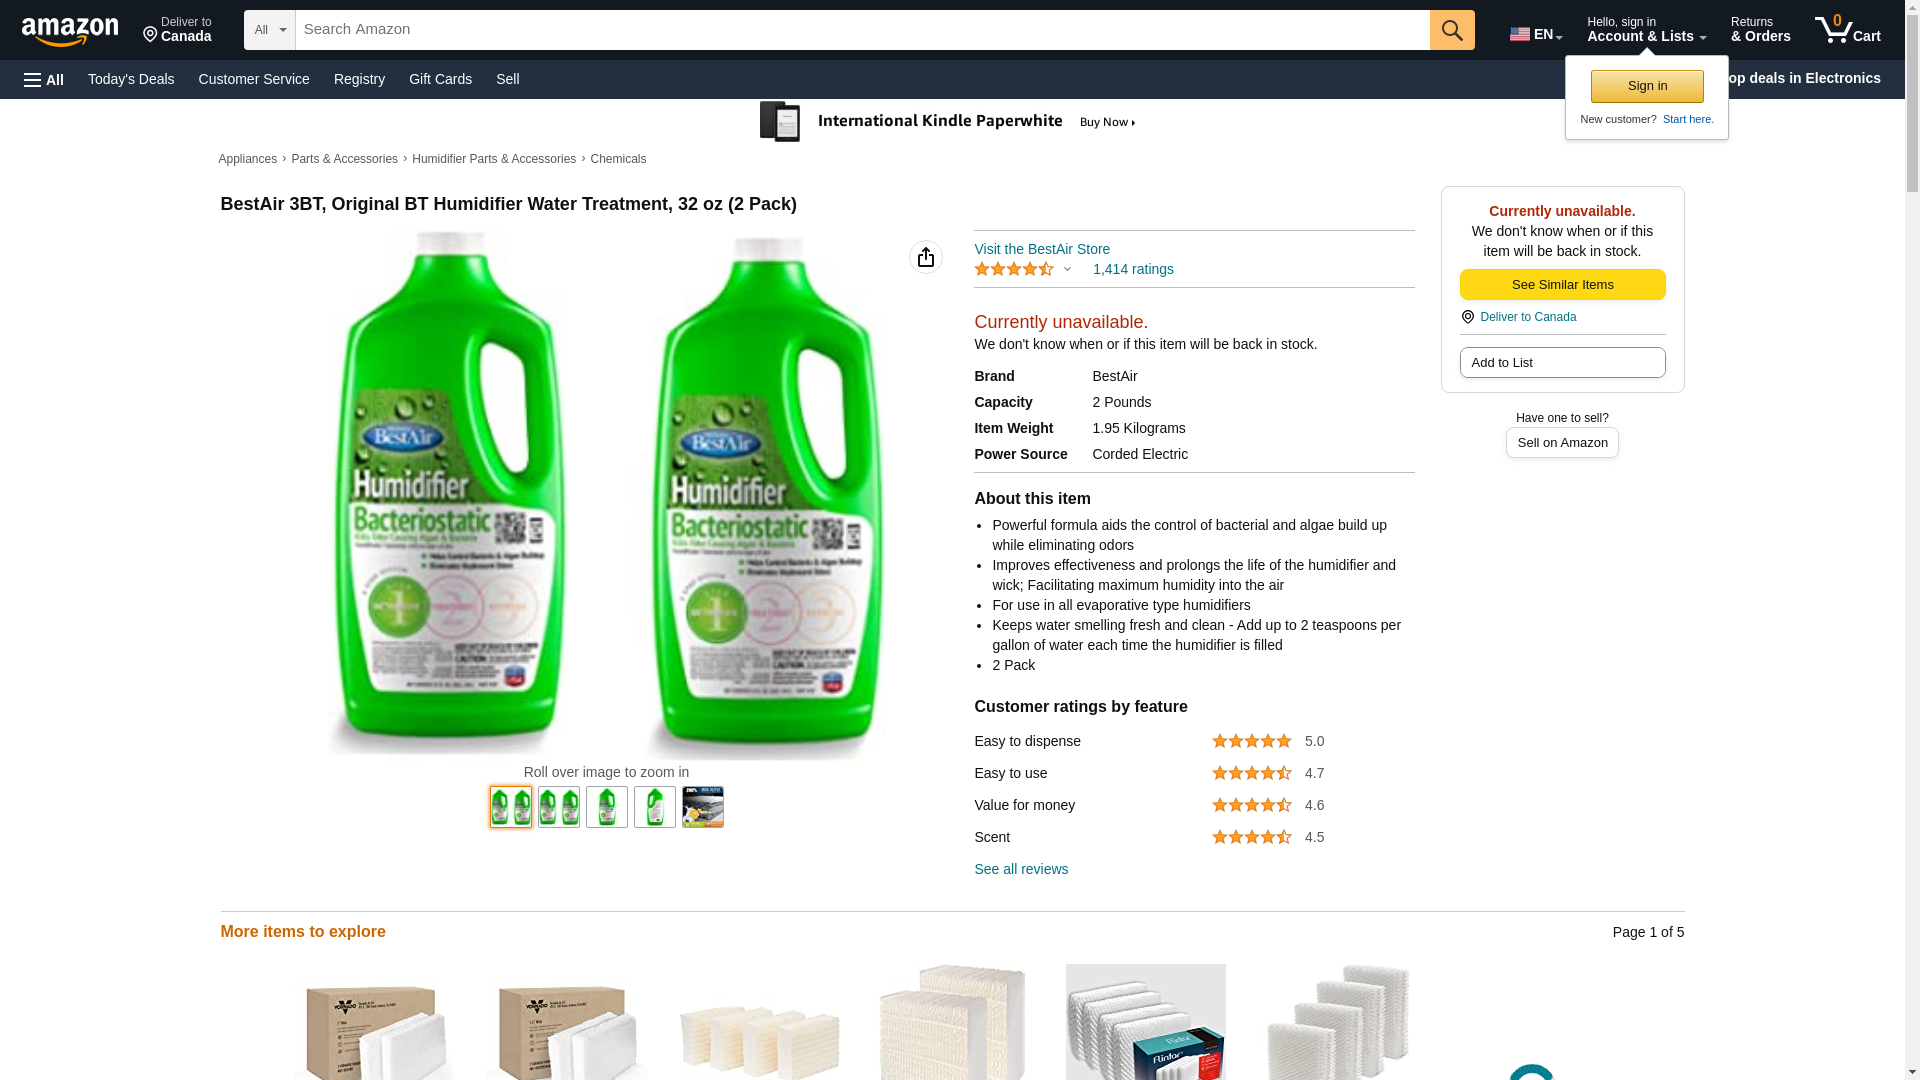
Task: Select the last product thumbnail image
Action: (x=703, y=807)
